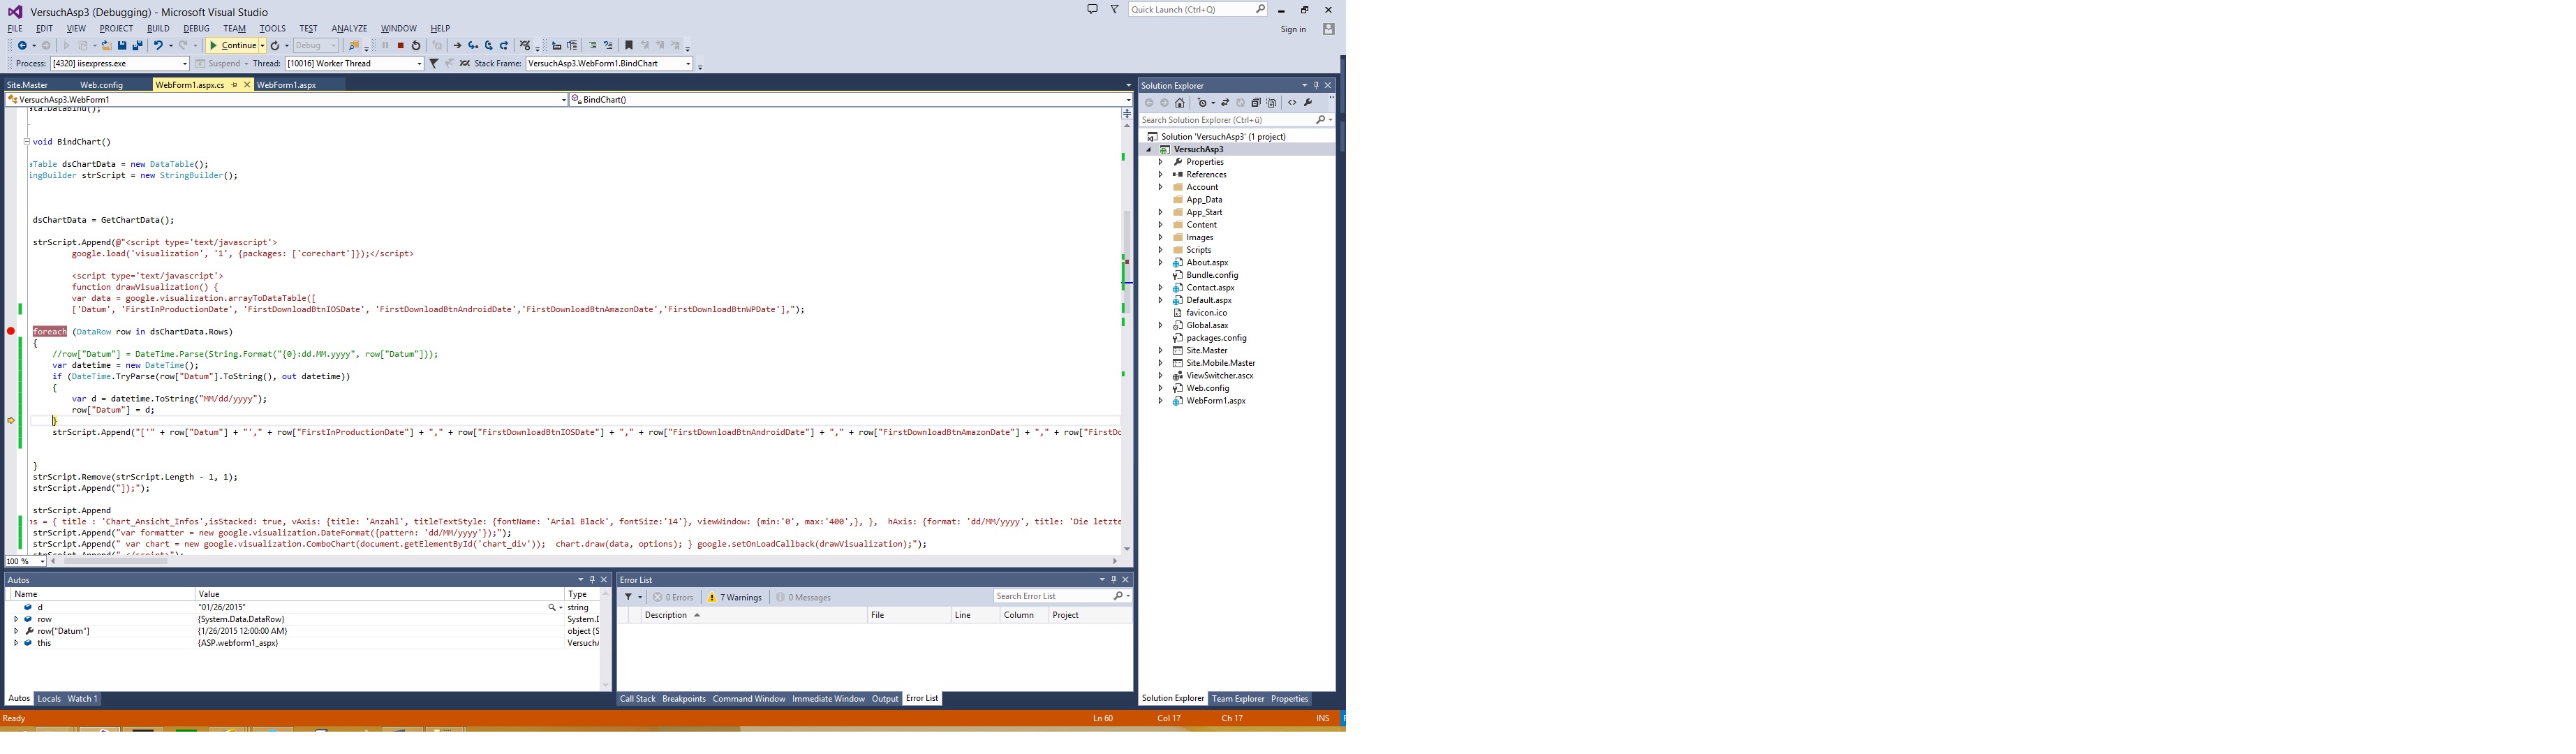Image resolution: width=2576 pixels, height=754 pixels.
Task: Switch to the Locals tab
Action: click(49, 699)
